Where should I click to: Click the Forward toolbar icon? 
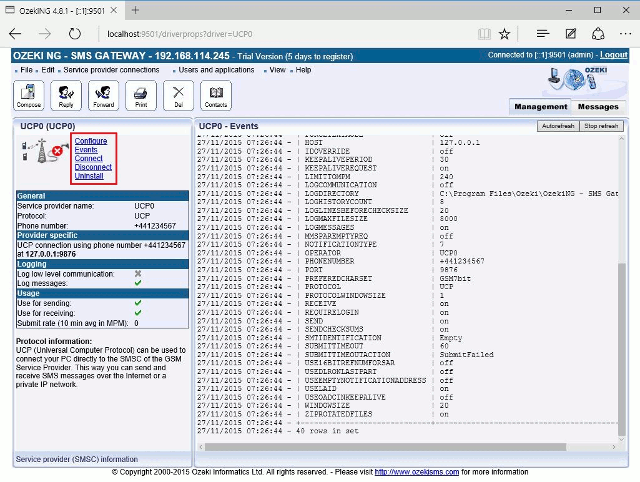coord(103,96)
